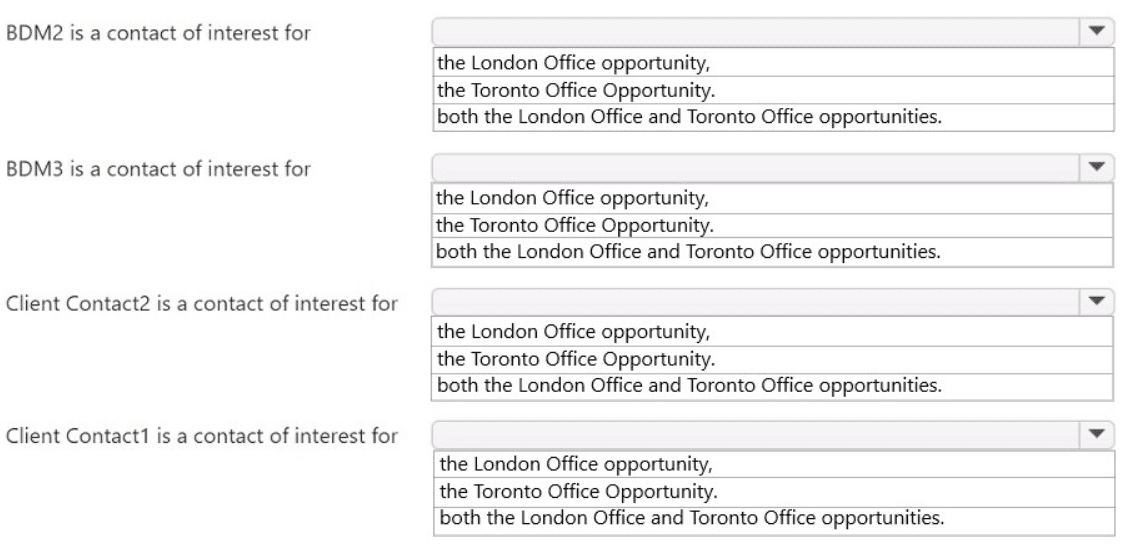The image size is (1125, 545).
Task: Select Toronto Office Opportunity for Client Contact2
Action: (773, 359)
